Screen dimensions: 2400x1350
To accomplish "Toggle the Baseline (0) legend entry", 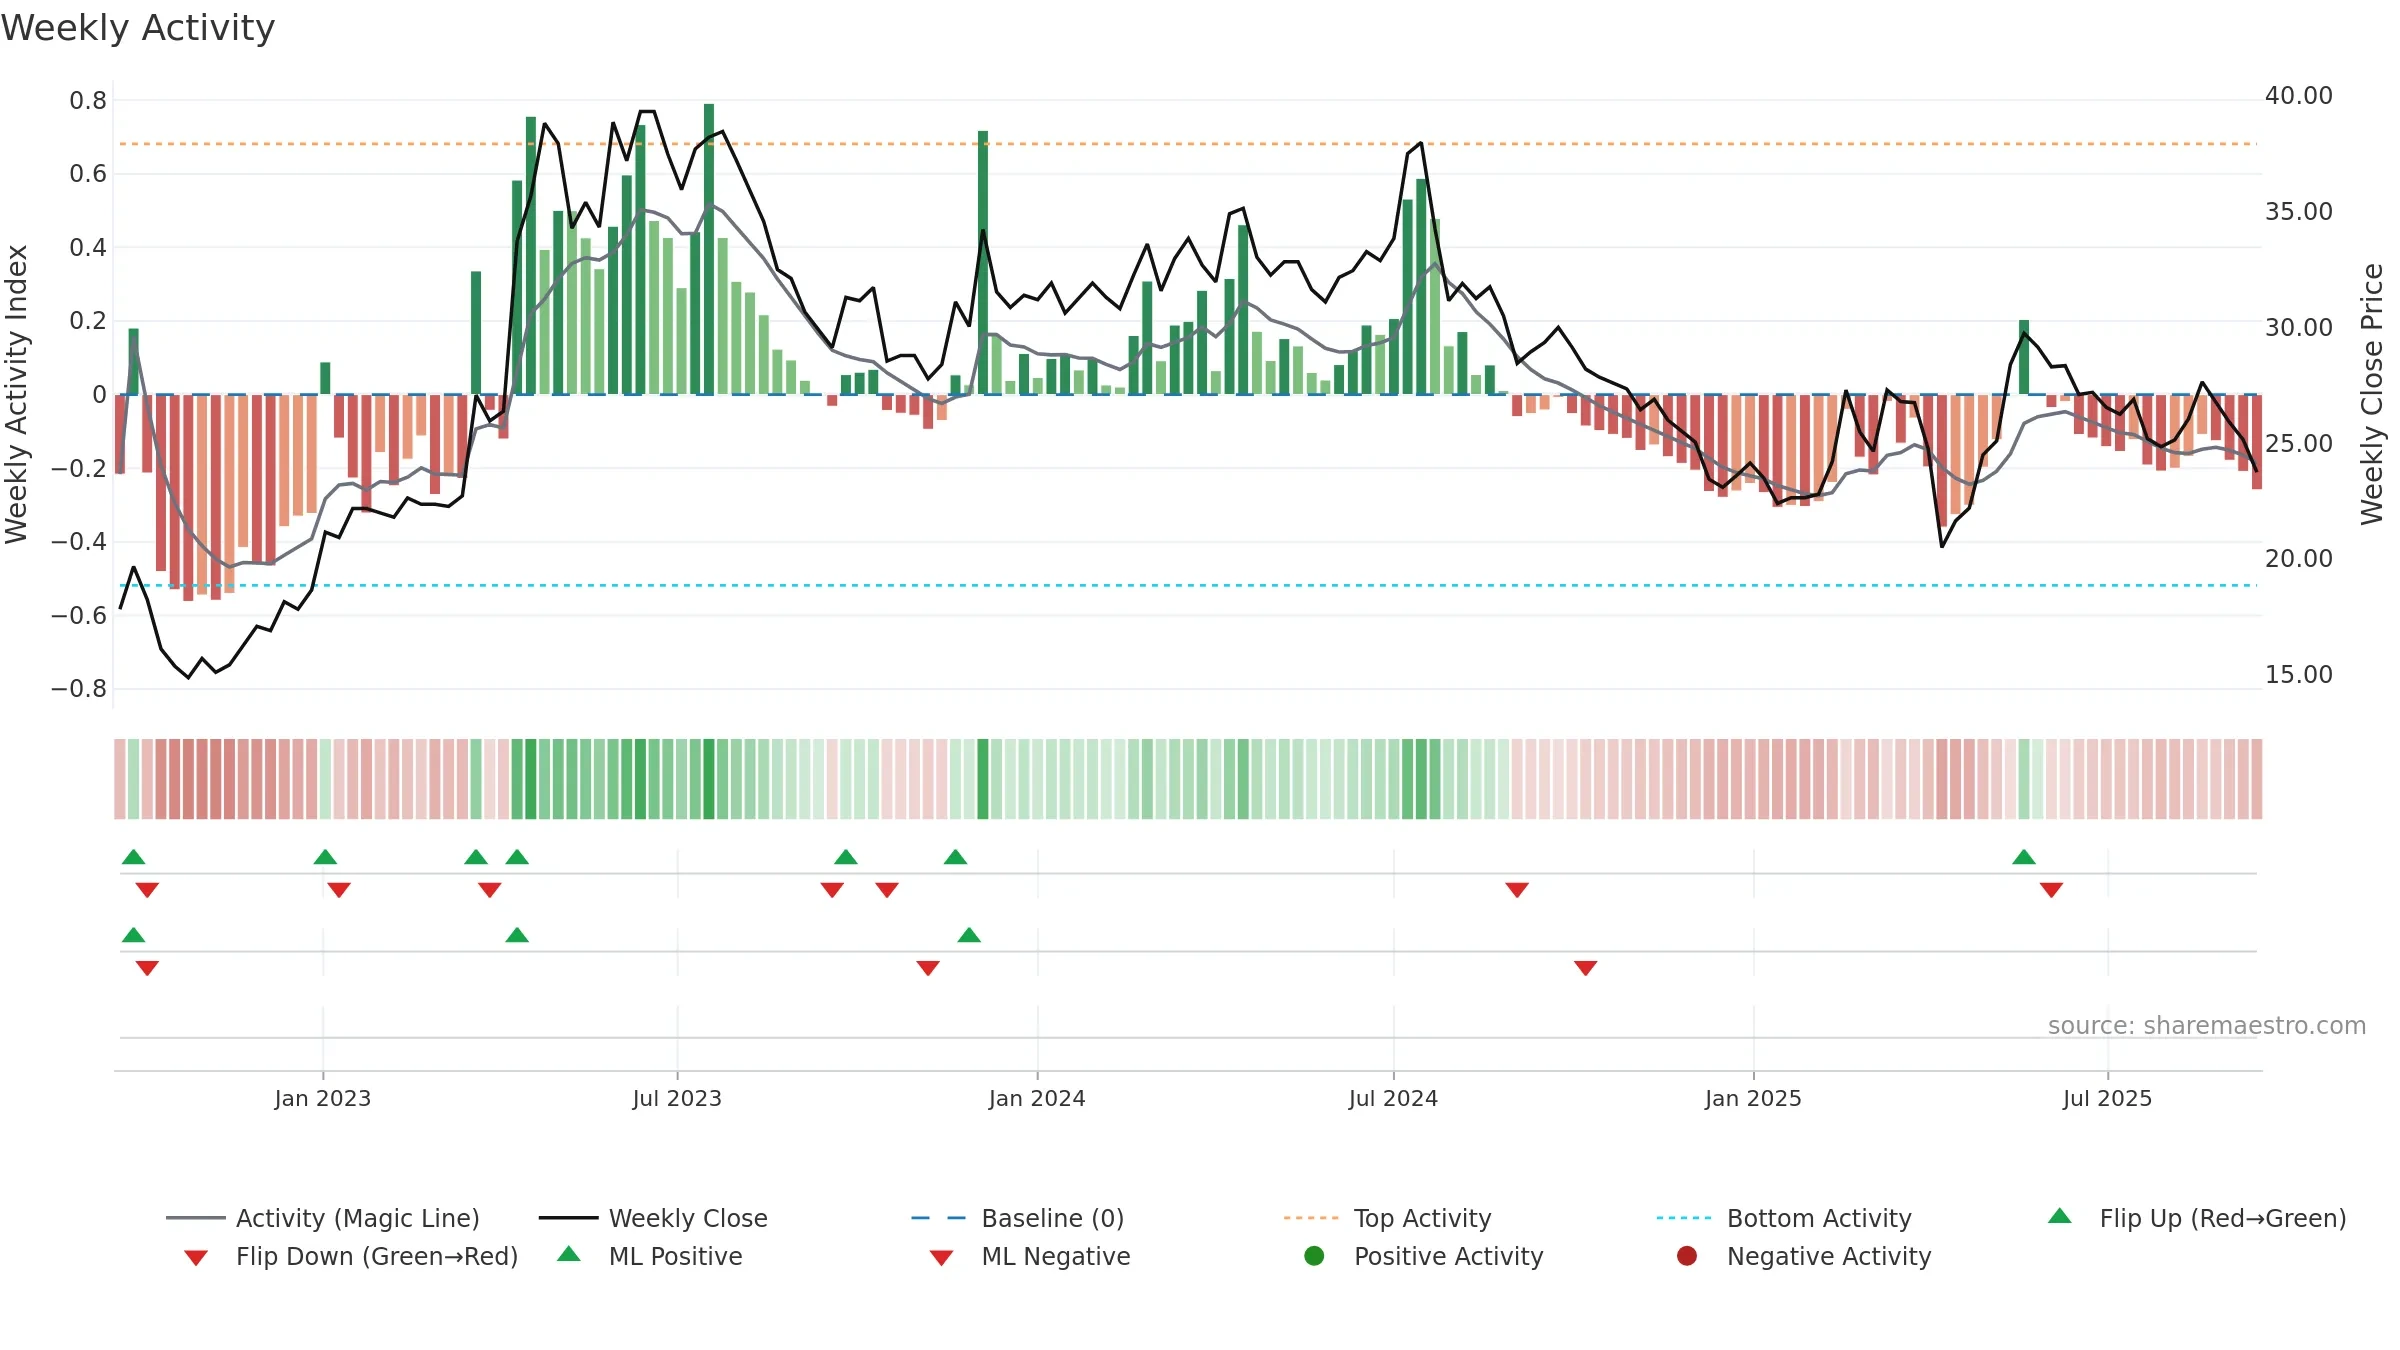I will [1018, 1218].
